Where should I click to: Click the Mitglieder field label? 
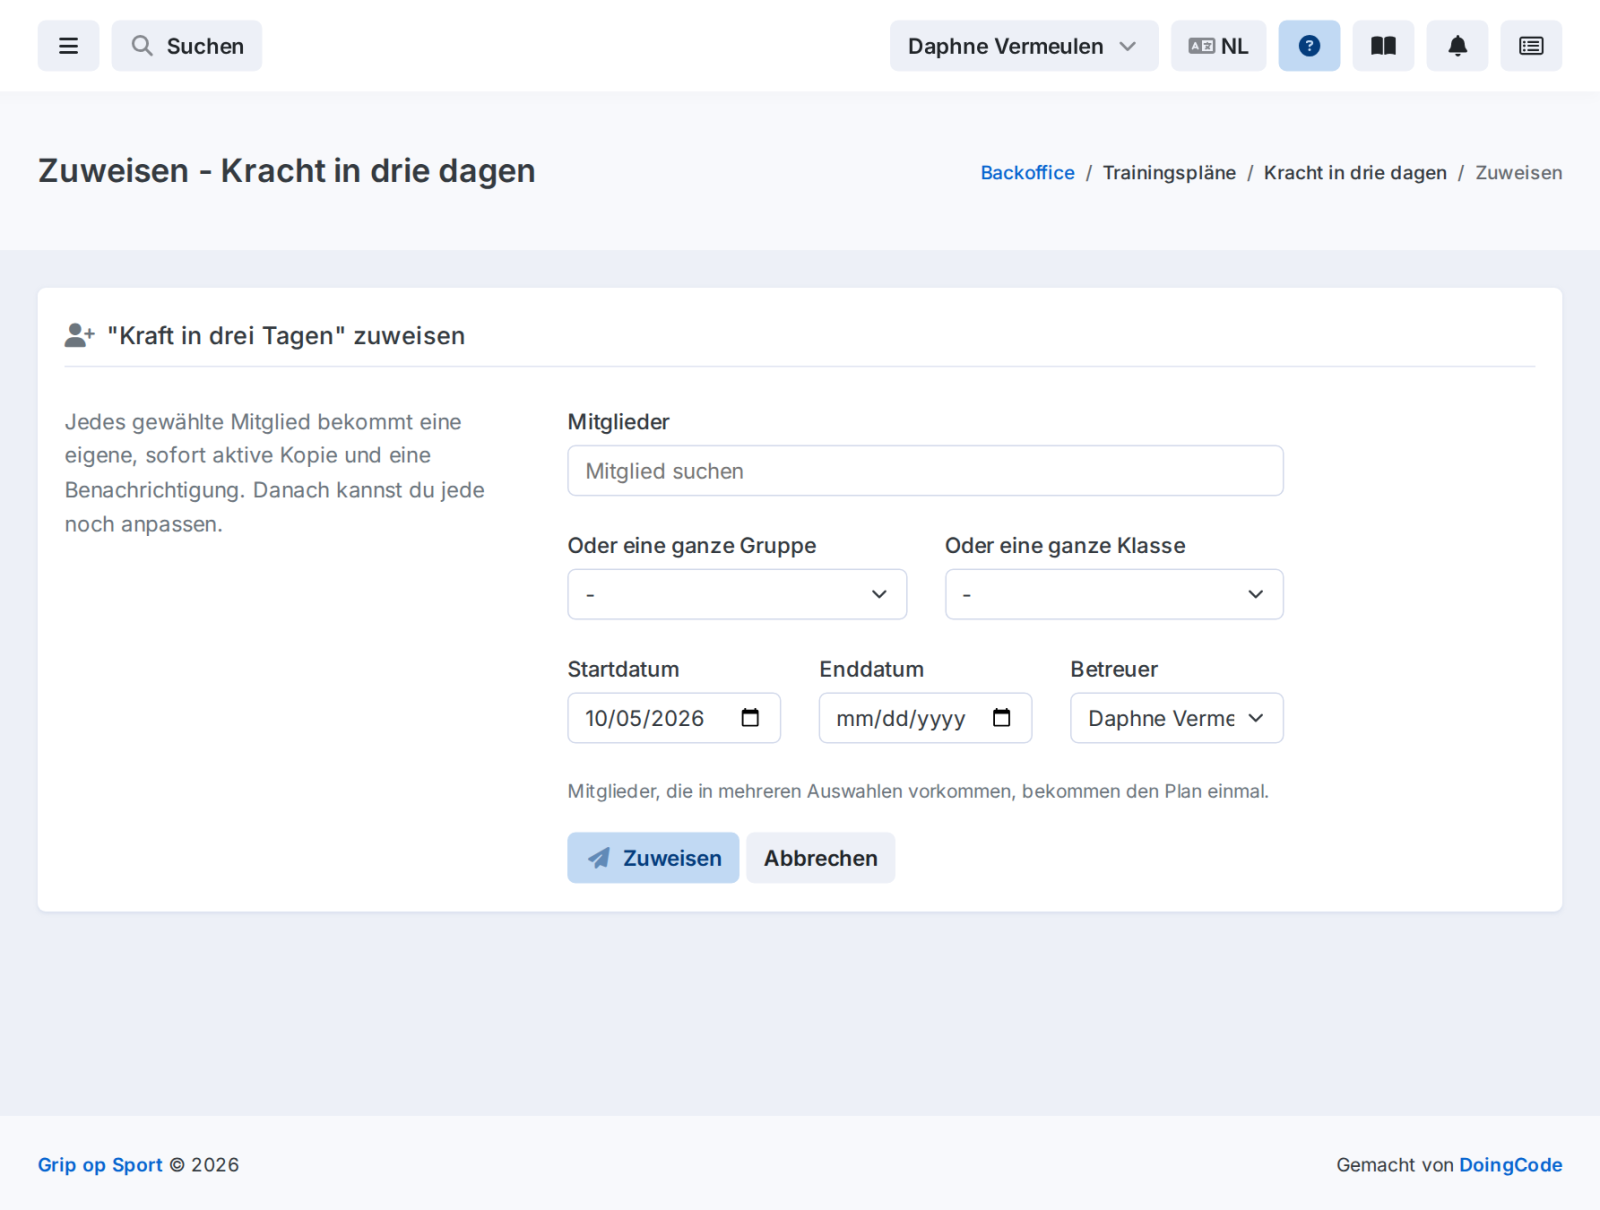tap(618, 422)
